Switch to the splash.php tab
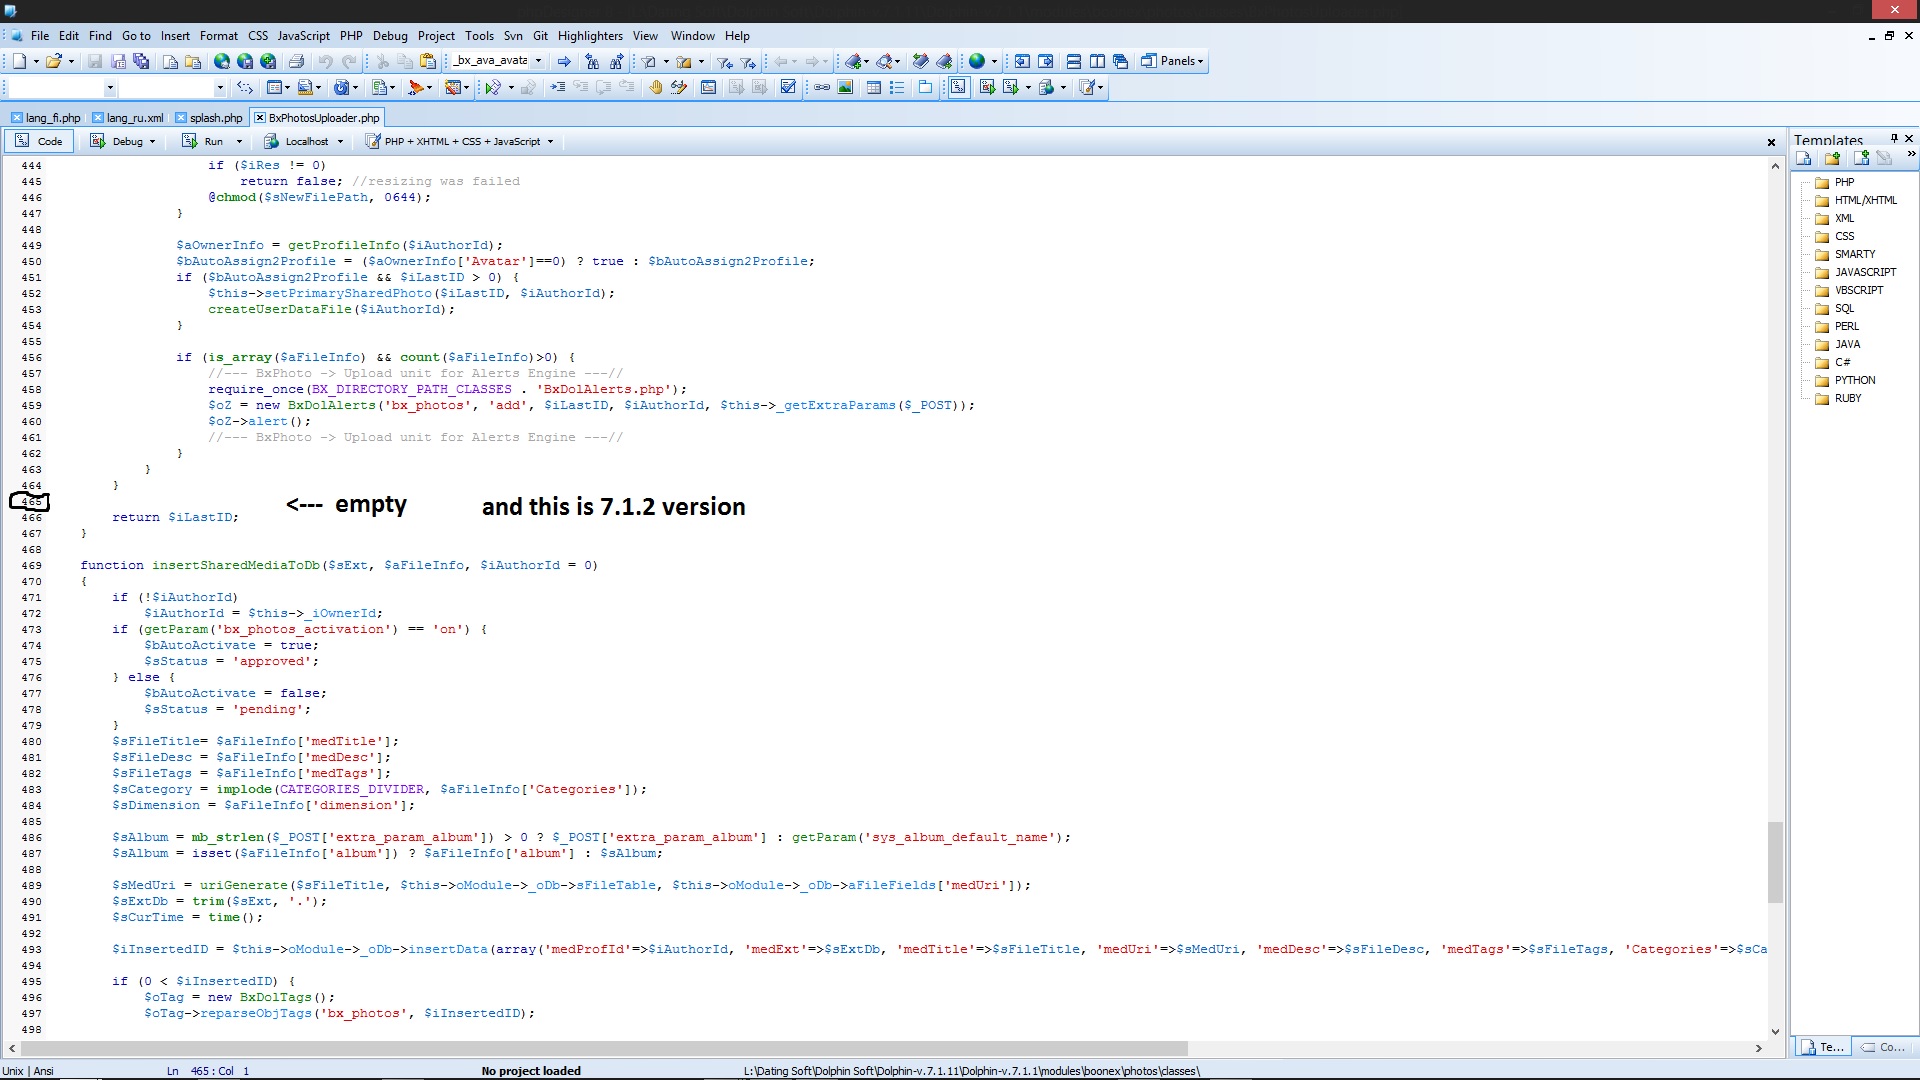The image size is (1920, 1080). pyautogui.click(x=216, y=118)
